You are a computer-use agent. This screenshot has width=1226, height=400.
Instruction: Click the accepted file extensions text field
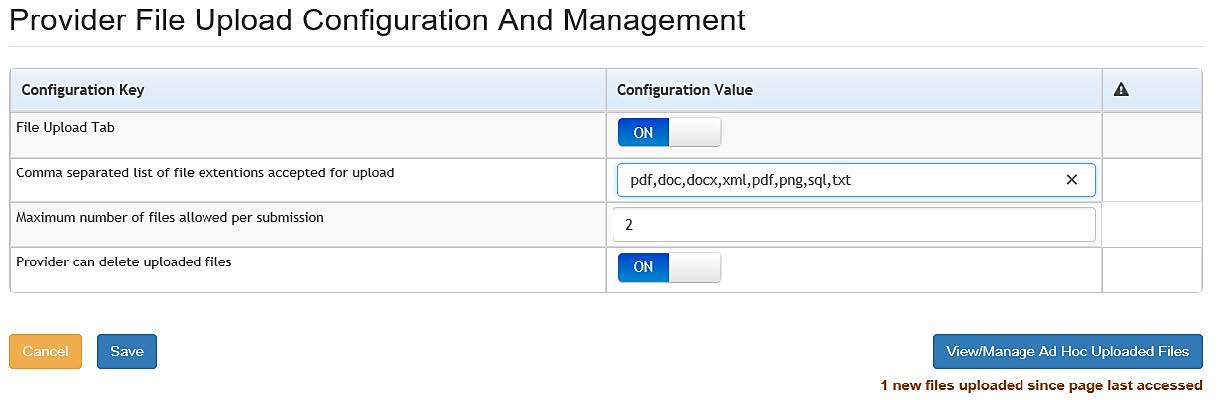(x=840, y=180)
